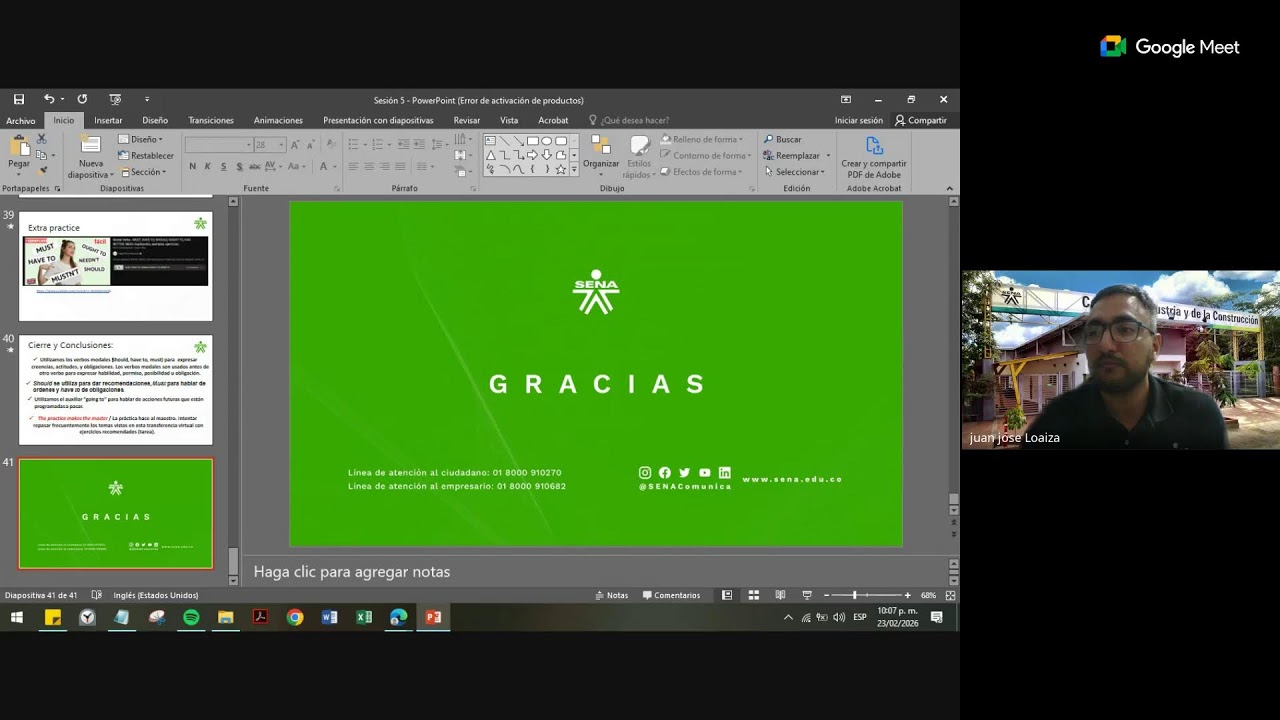Open Excel from the taskbar
Screen dimensions: 1280x720
pyautogui.click(x=364, y=617)
